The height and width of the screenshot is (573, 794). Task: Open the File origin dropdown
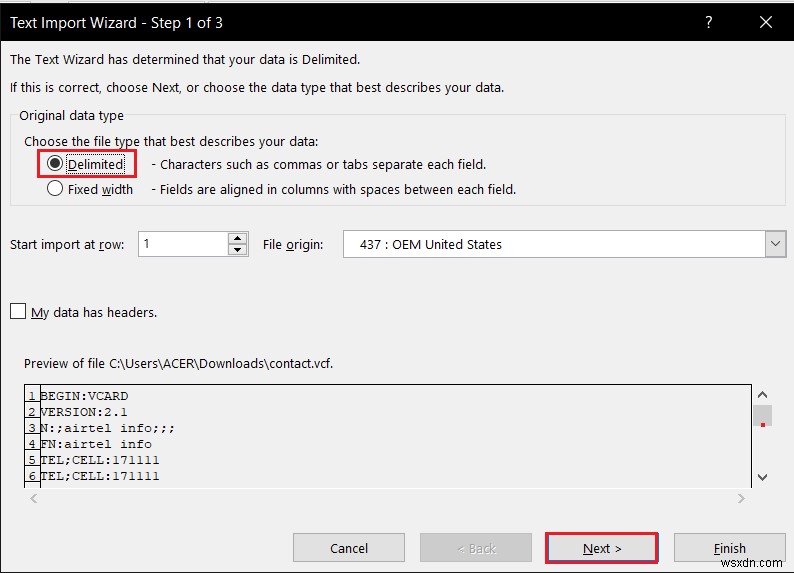[775, 244]
